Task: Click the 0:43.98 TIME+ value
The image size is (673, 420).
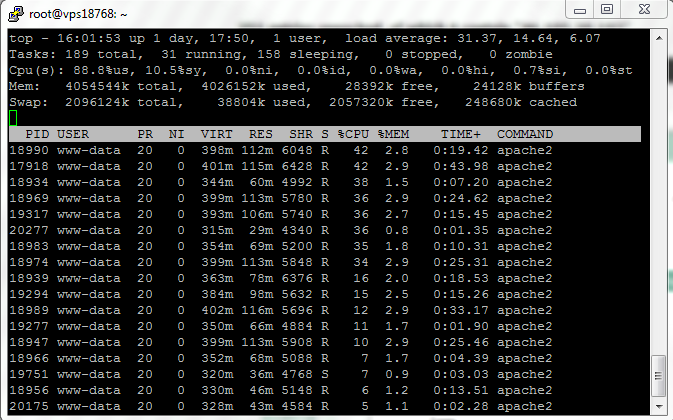Action: pyautogui.click(x=461, y=166)
